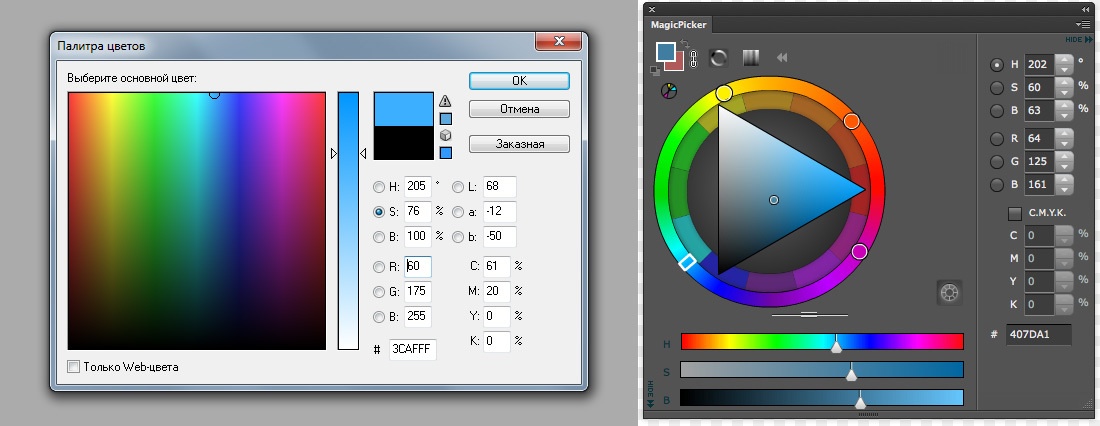Select the R radio in Палитра цветов
Viewport: 1100px width, 426px height.
click(379, 267)
